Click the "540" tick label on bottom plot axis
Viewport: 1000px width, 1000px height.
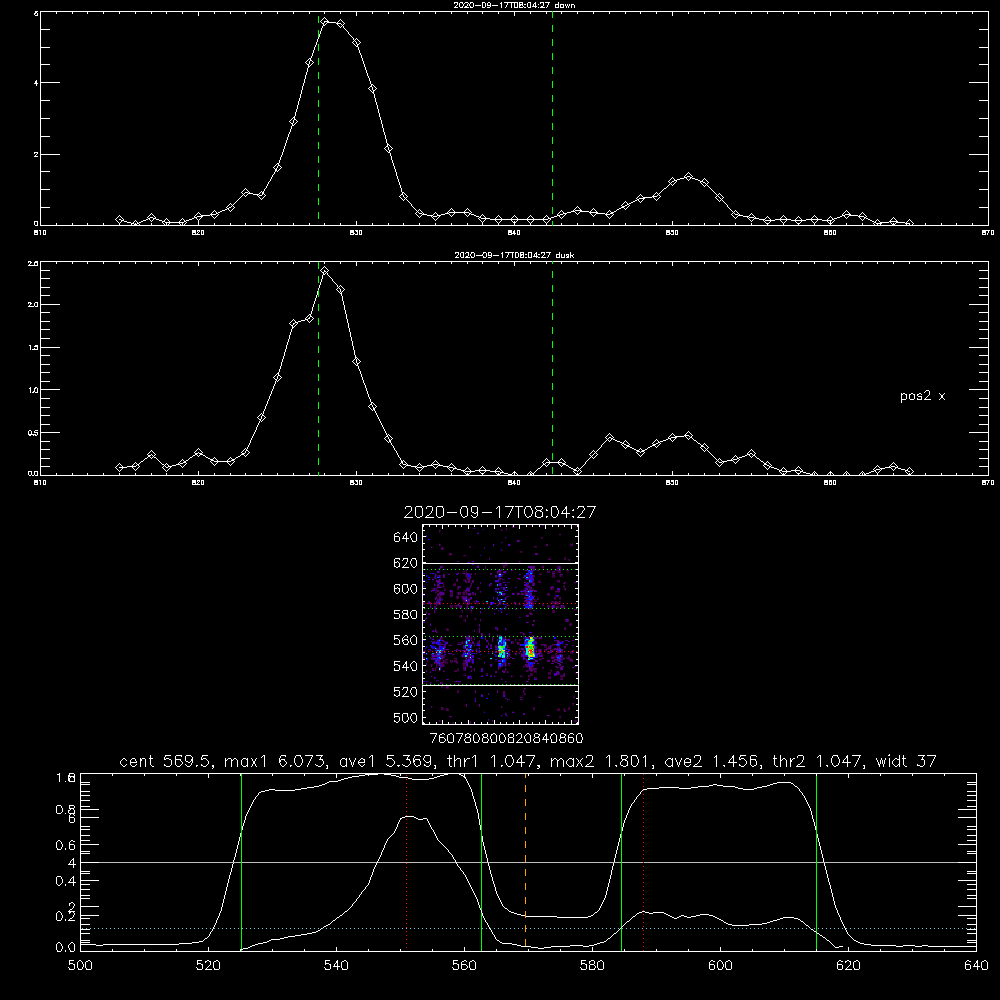click(336, 966)
